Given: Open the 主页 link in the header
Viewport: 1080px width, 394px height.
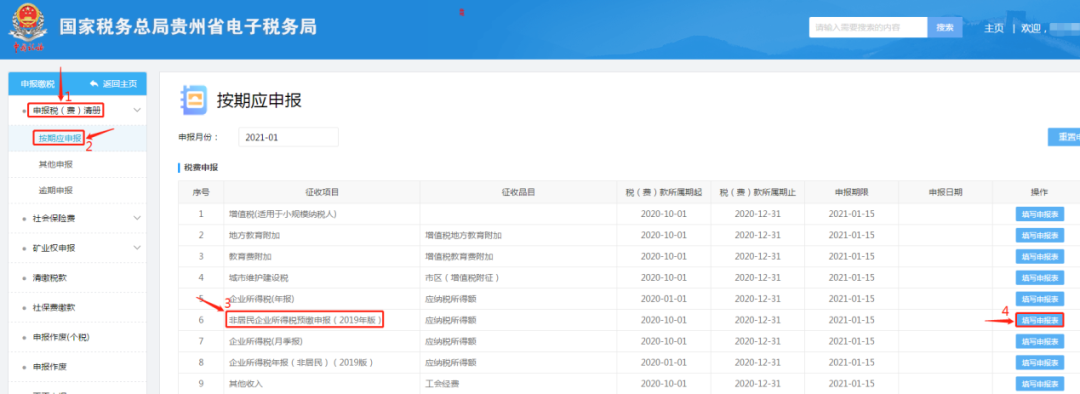Looking at the screenshot, I should point(993,28).
